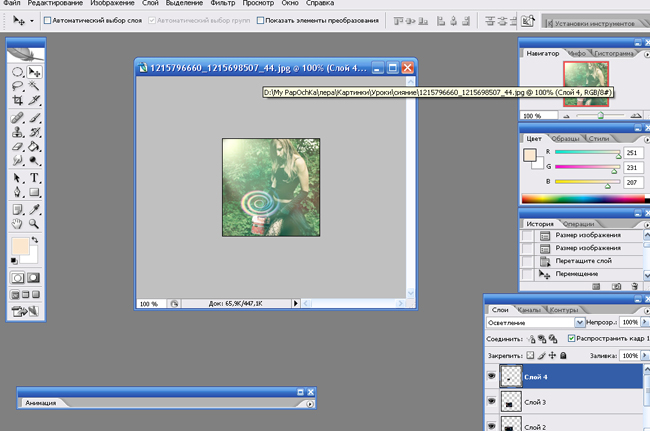Screen dimensions: 650x431
Task: Open the Изображение menu
Action: [112, 3]
